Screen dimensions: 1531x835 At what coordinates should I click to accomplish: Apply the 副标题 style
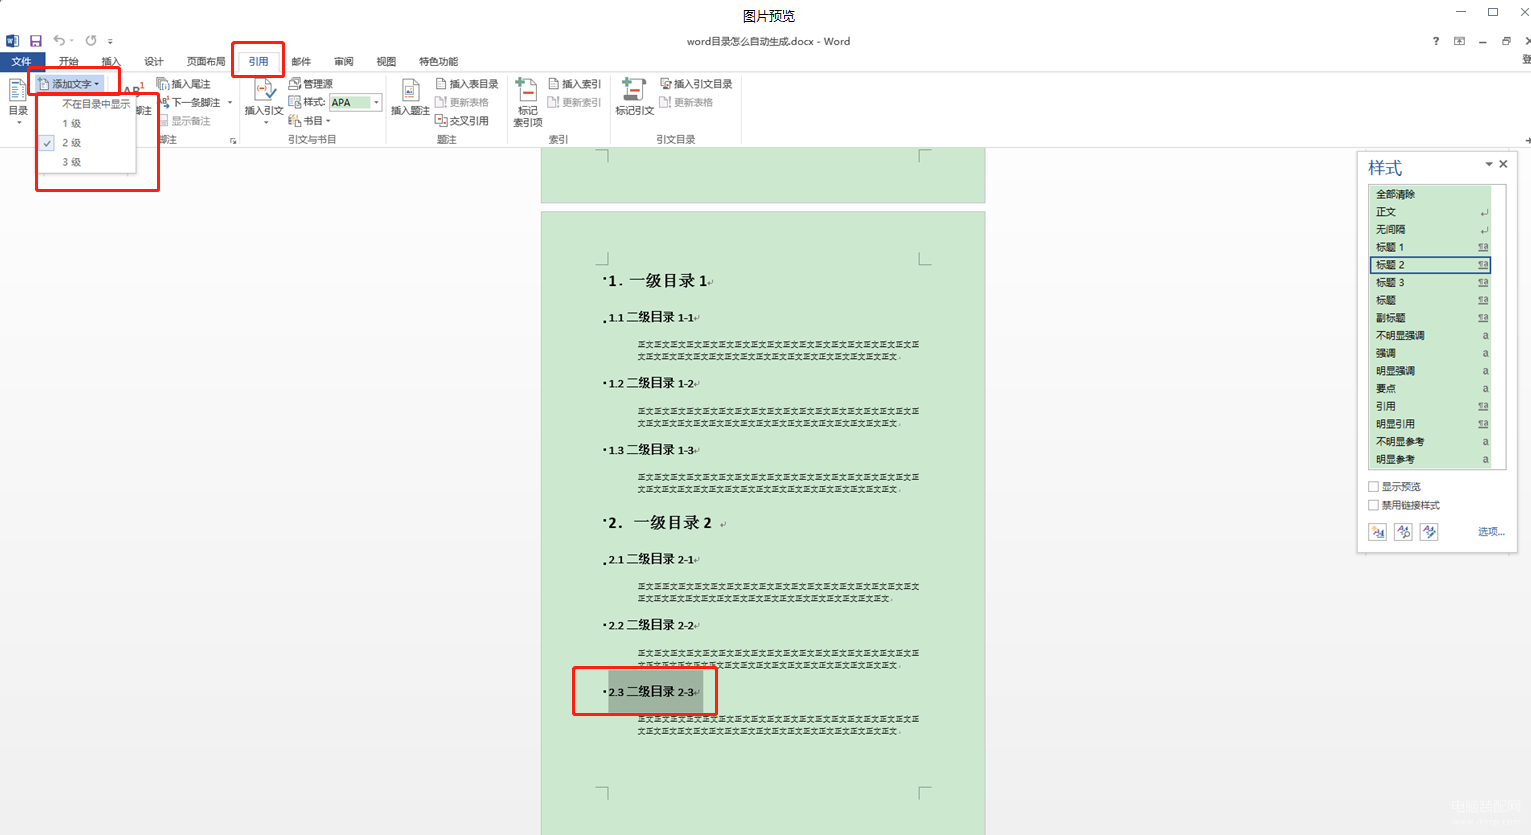(x=1430, y=318)
